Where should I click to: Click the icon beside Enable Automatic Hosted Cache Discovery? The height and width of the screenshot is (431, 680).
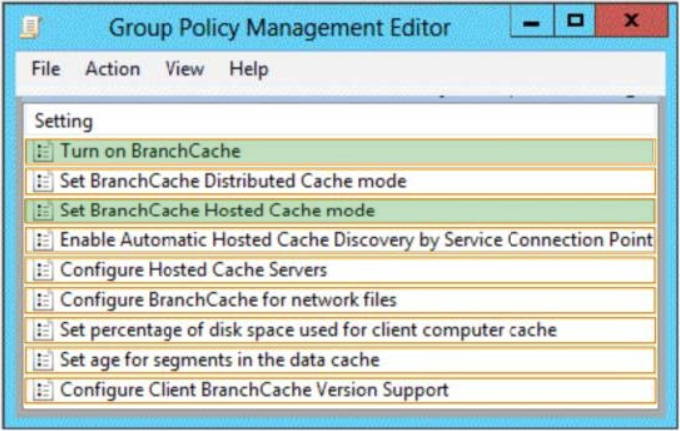43,240
